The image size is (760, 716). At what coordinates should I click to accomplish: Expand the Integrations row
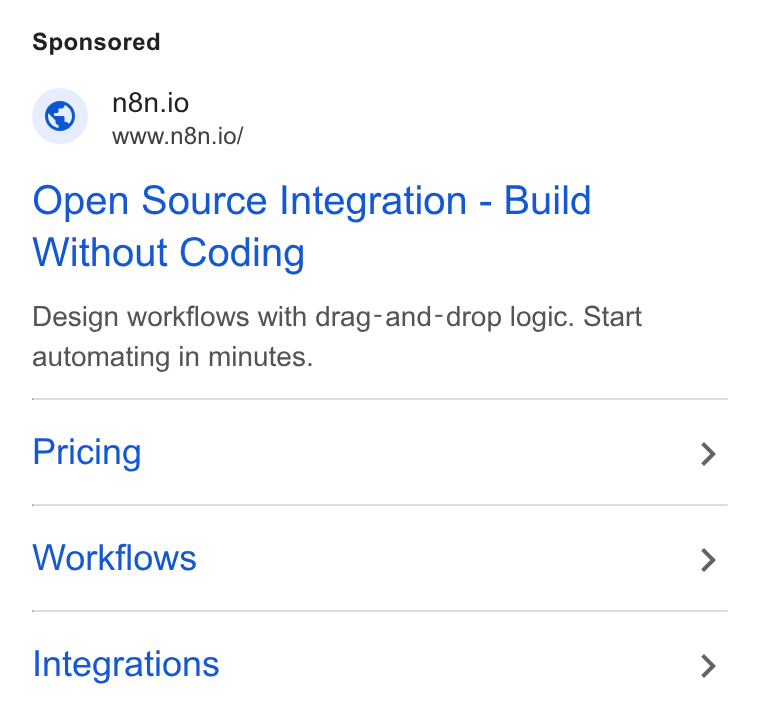click(380, 664)
